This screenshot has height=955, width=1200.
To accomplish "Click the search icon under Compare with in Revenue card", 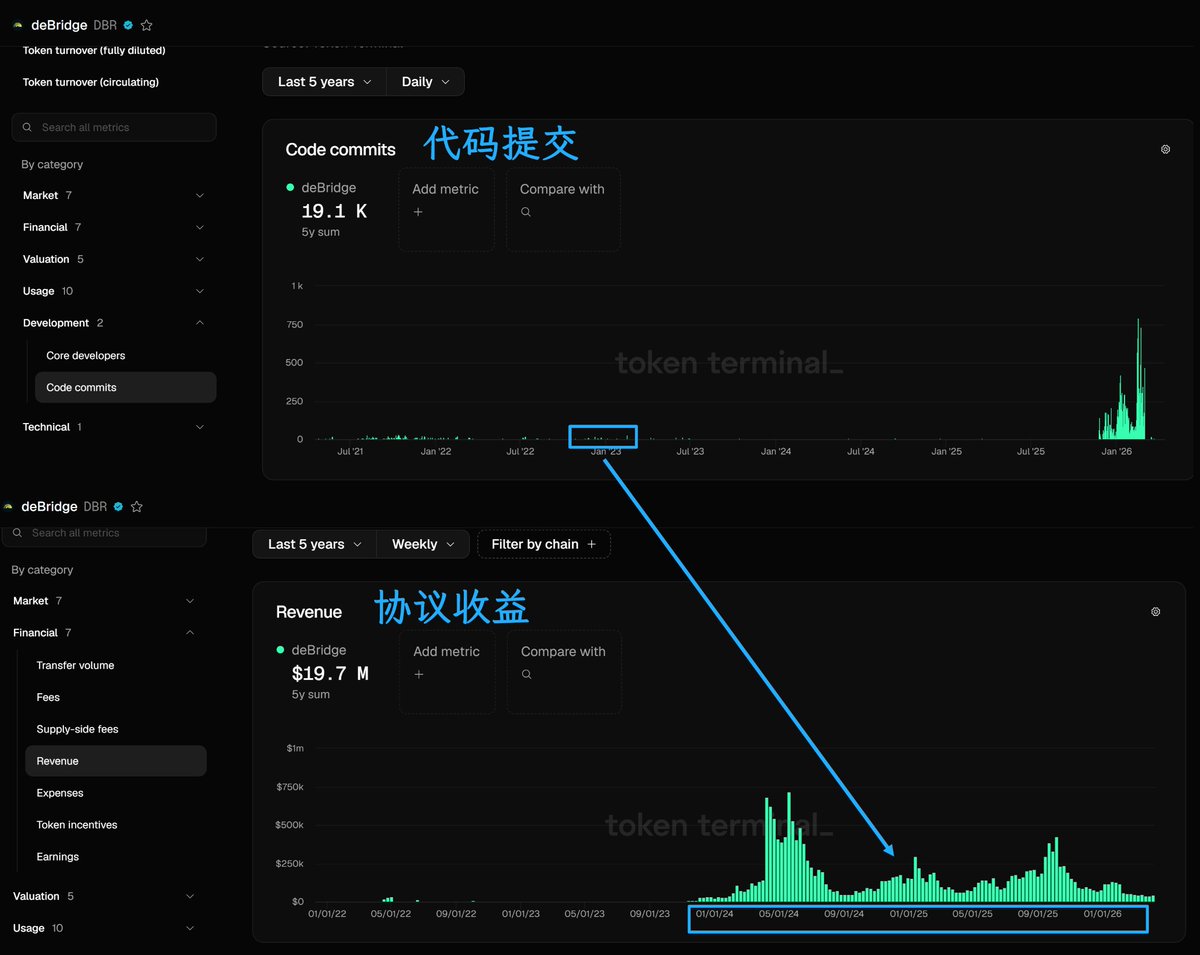I will click(x=526, y=674).
